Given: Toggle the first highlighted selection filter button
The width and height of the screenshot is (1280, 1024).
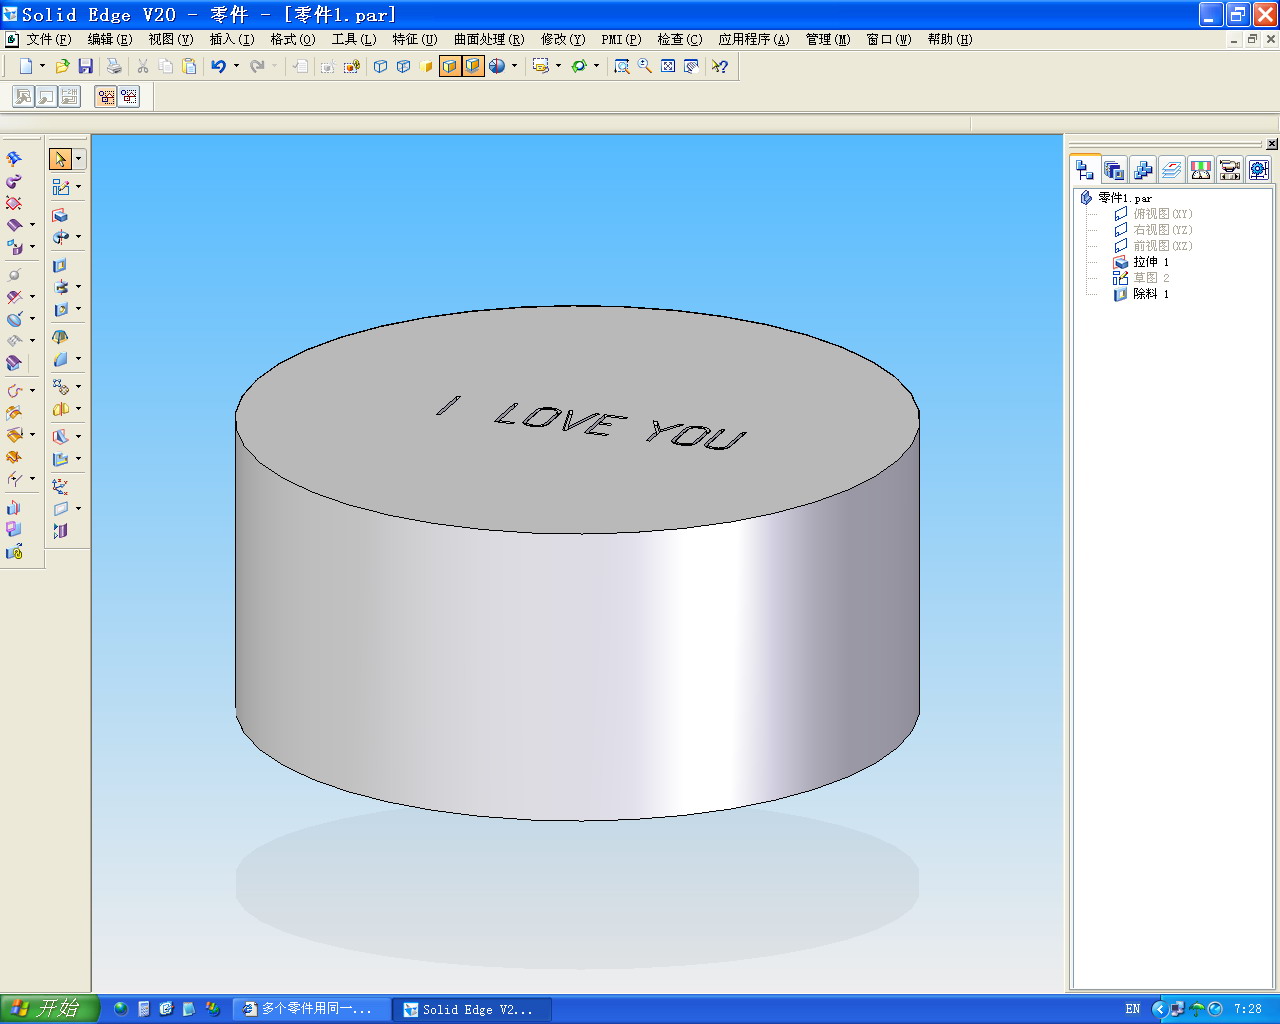Looking at the screenshot, I should pyautogui.click(x=106, y=96).
